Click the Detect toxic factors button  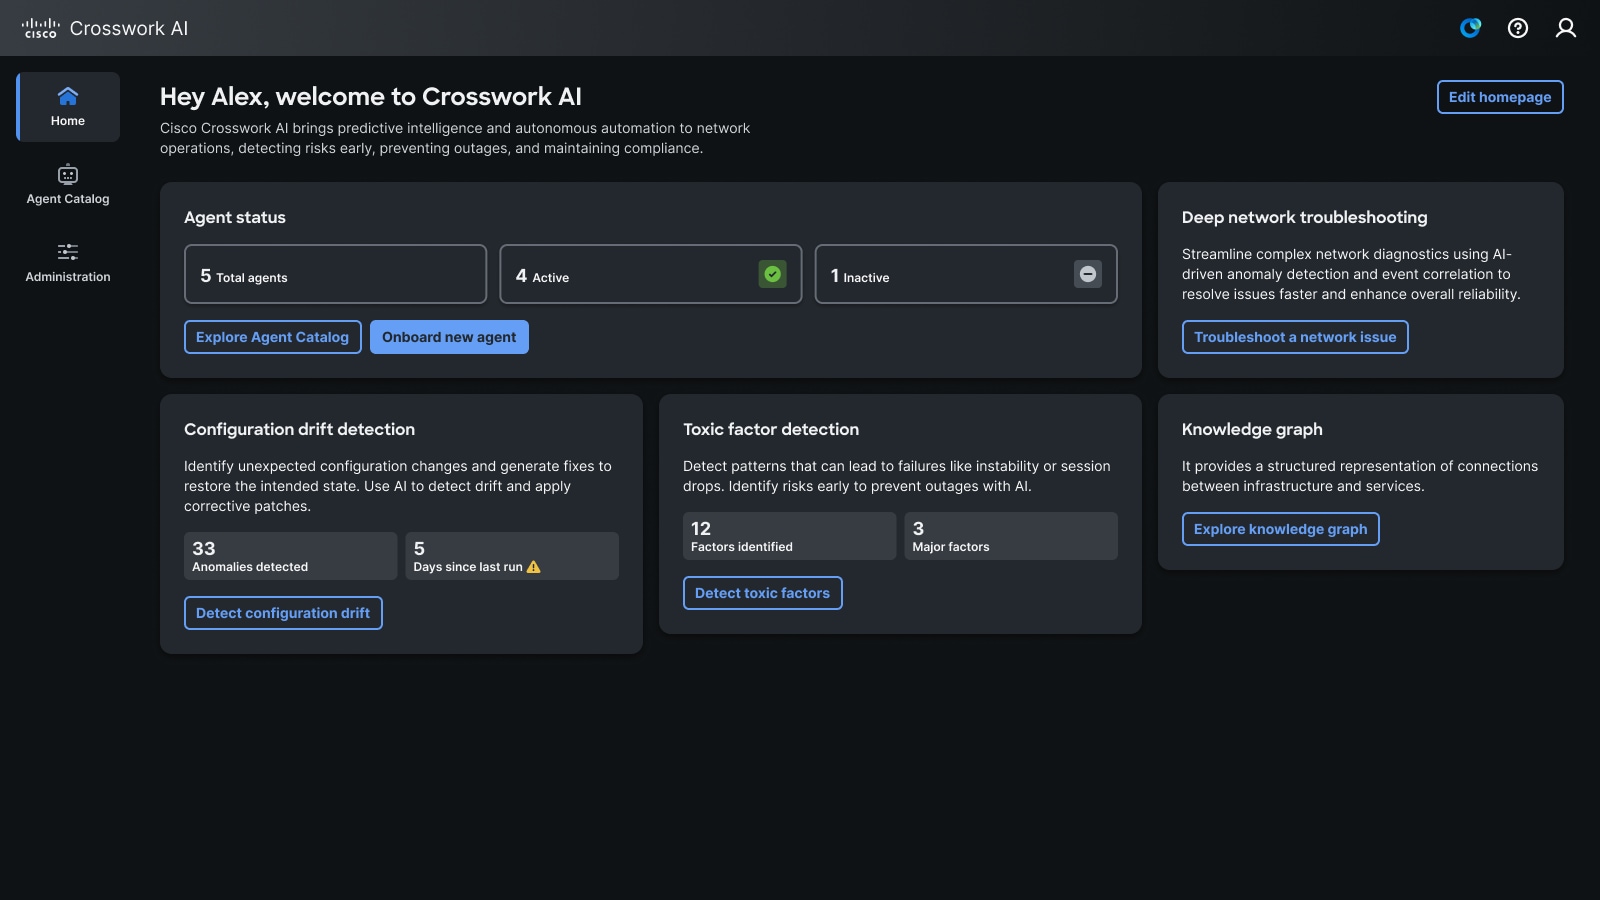(762, 593)
